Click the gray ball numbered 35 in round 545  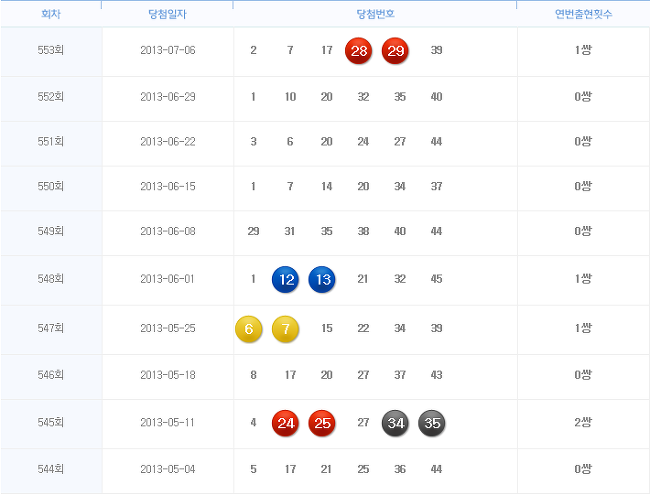[x=432, y=423]
